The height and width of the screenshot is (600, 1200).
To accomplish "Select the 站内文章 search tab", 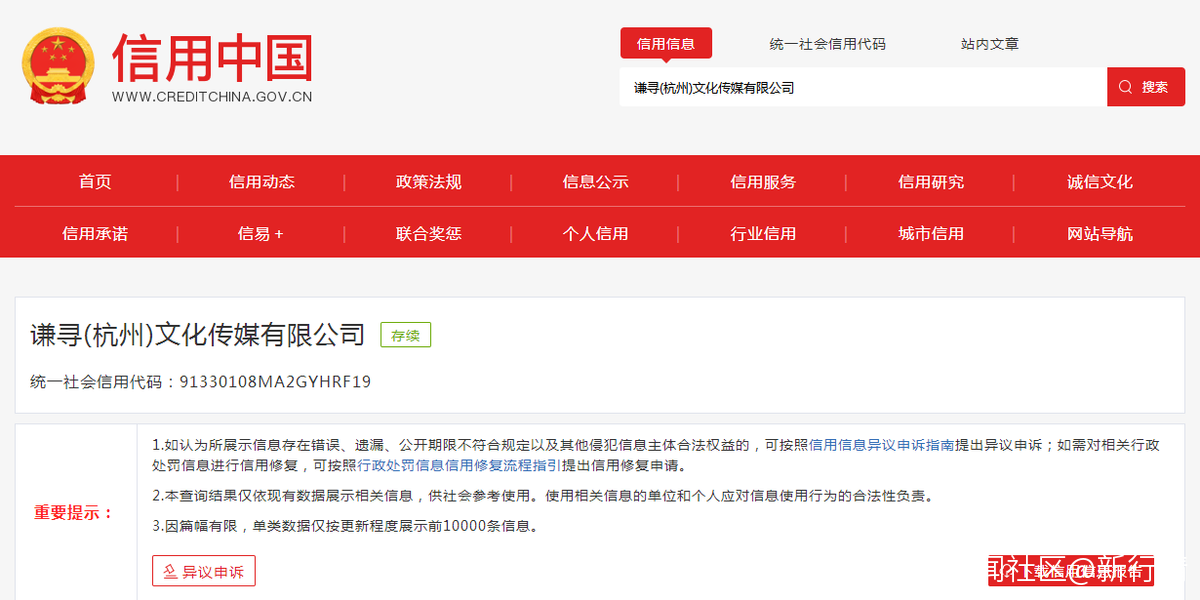I will 990,44.
